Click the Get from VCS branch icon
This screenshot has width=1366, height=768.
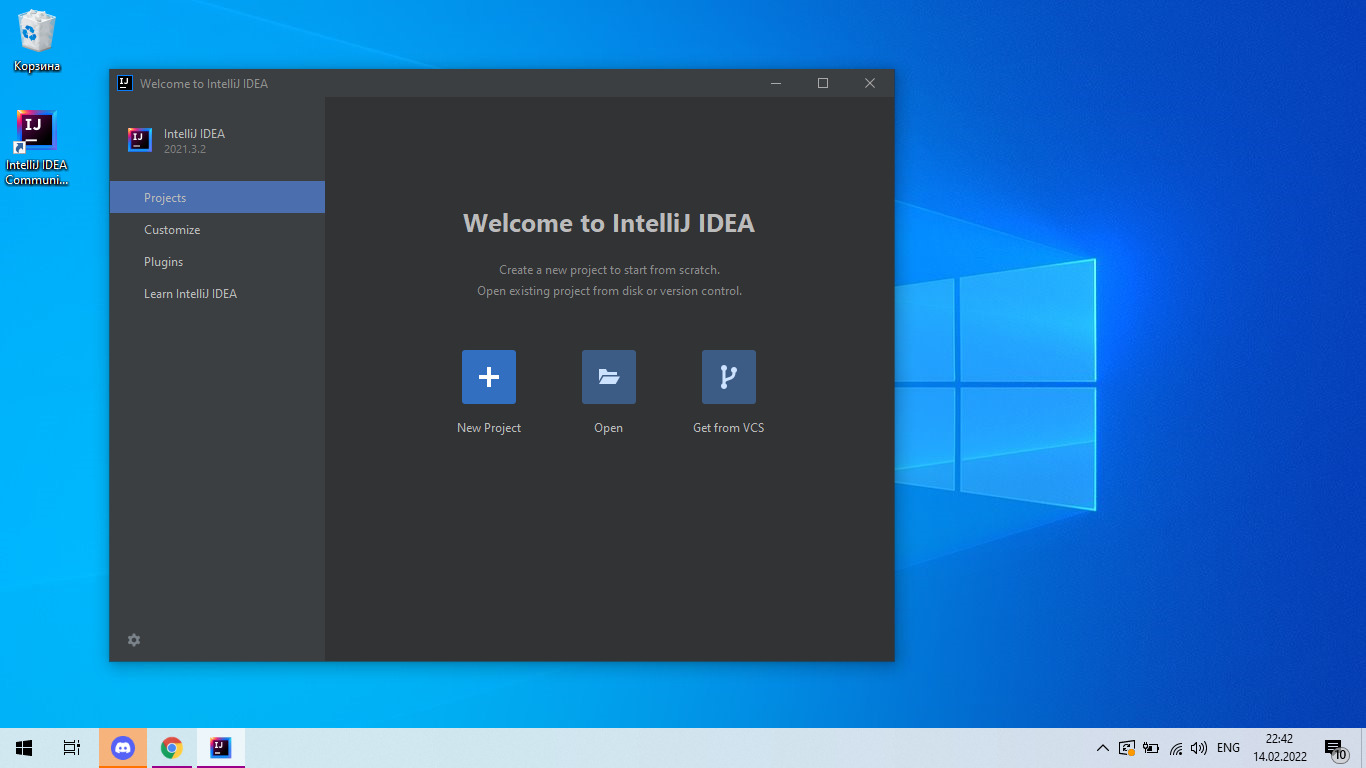click(x=728, y=377)
